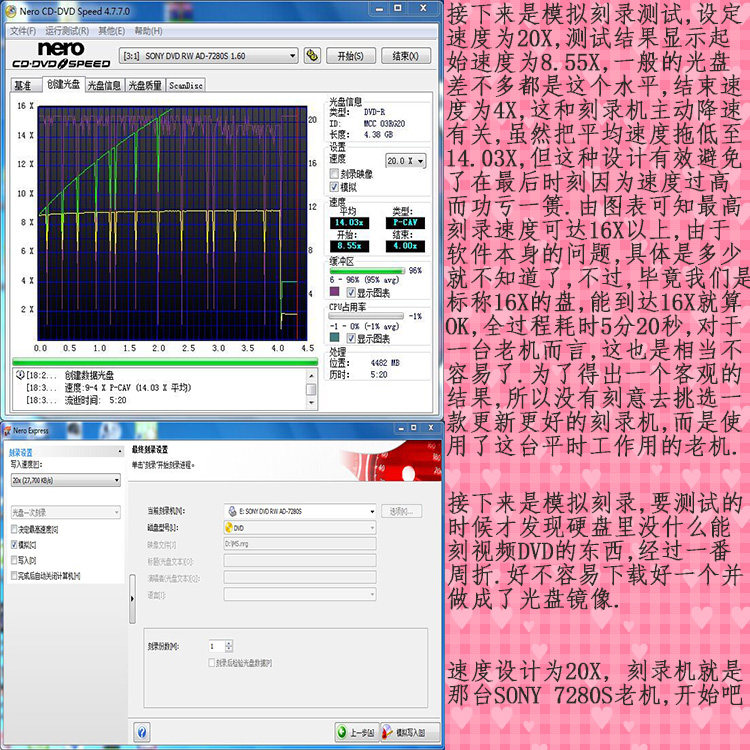The height and width of the screenshot is (750, 750).
Task: Click the clock icon in the log list
Action: 20,375
